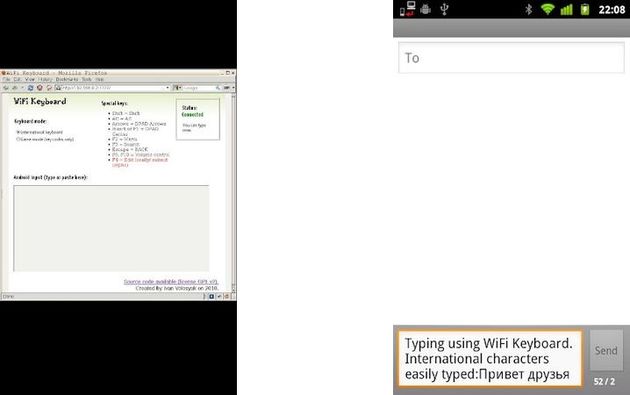Tap the Android debugging notification icon
Screen dimensions: 630x395
[x=425, y=9]
